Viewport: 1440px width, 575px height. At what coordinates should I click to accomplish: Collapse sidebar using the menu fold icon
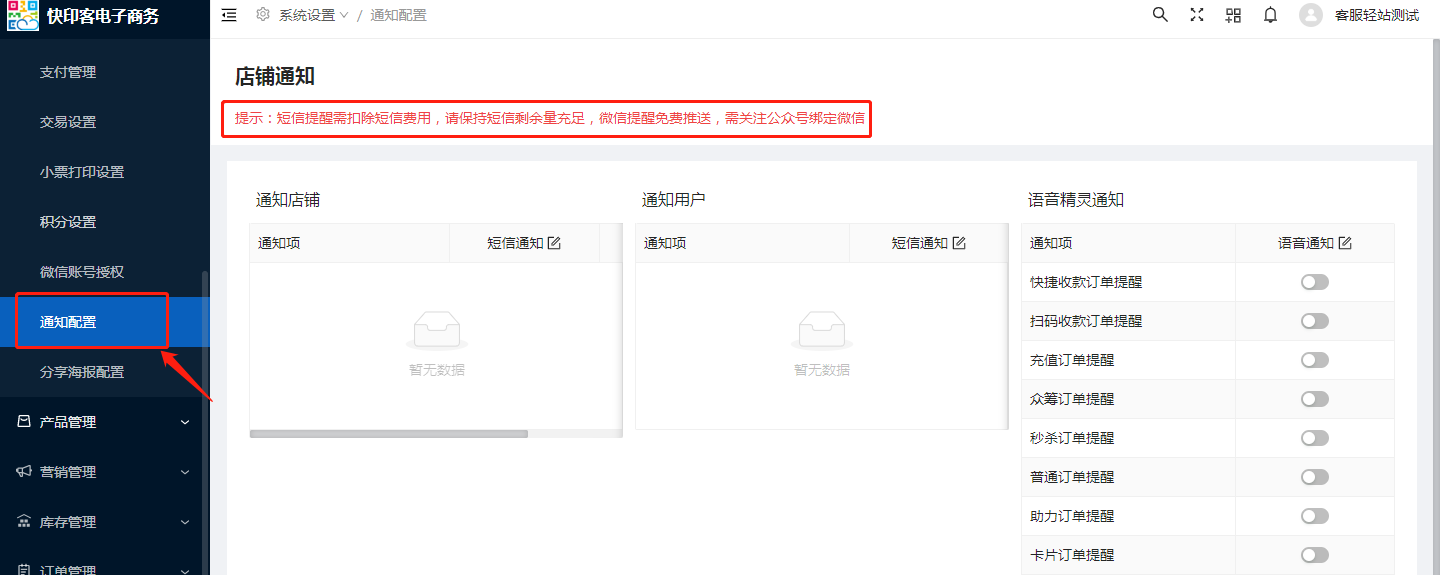[229, 15]
